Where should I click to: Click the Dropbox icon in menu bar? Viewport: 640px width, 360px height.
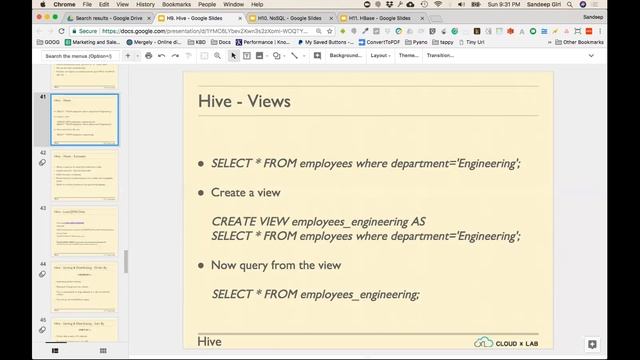[x=389, y=4]
